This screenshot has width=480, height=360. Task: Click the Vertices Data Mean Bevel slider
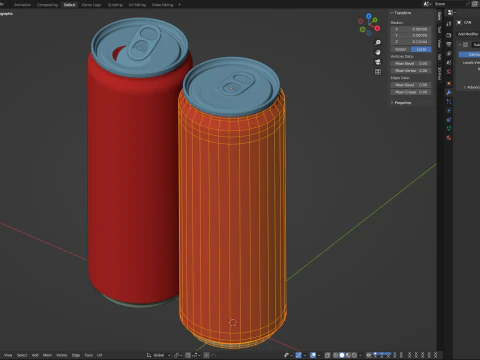point(411,63)
